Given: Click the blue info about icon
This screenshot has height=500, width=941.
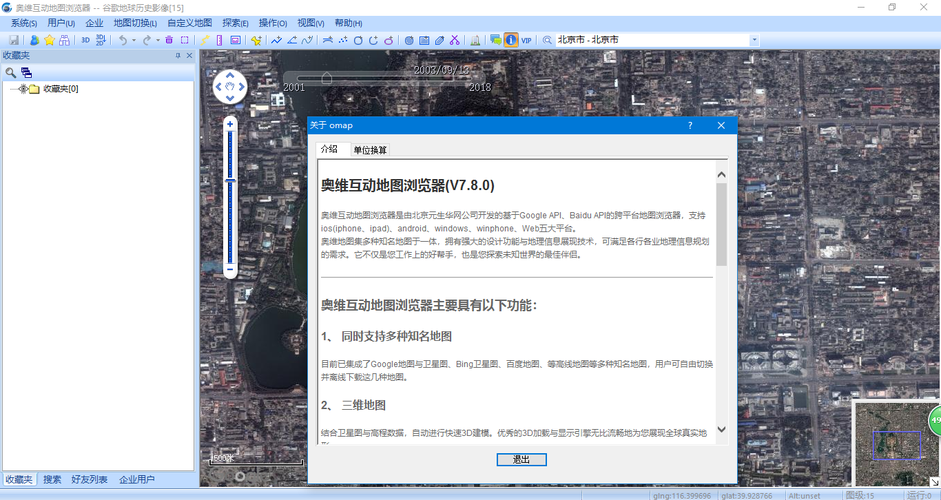Looking at the screenshot, I should [511, 40].
